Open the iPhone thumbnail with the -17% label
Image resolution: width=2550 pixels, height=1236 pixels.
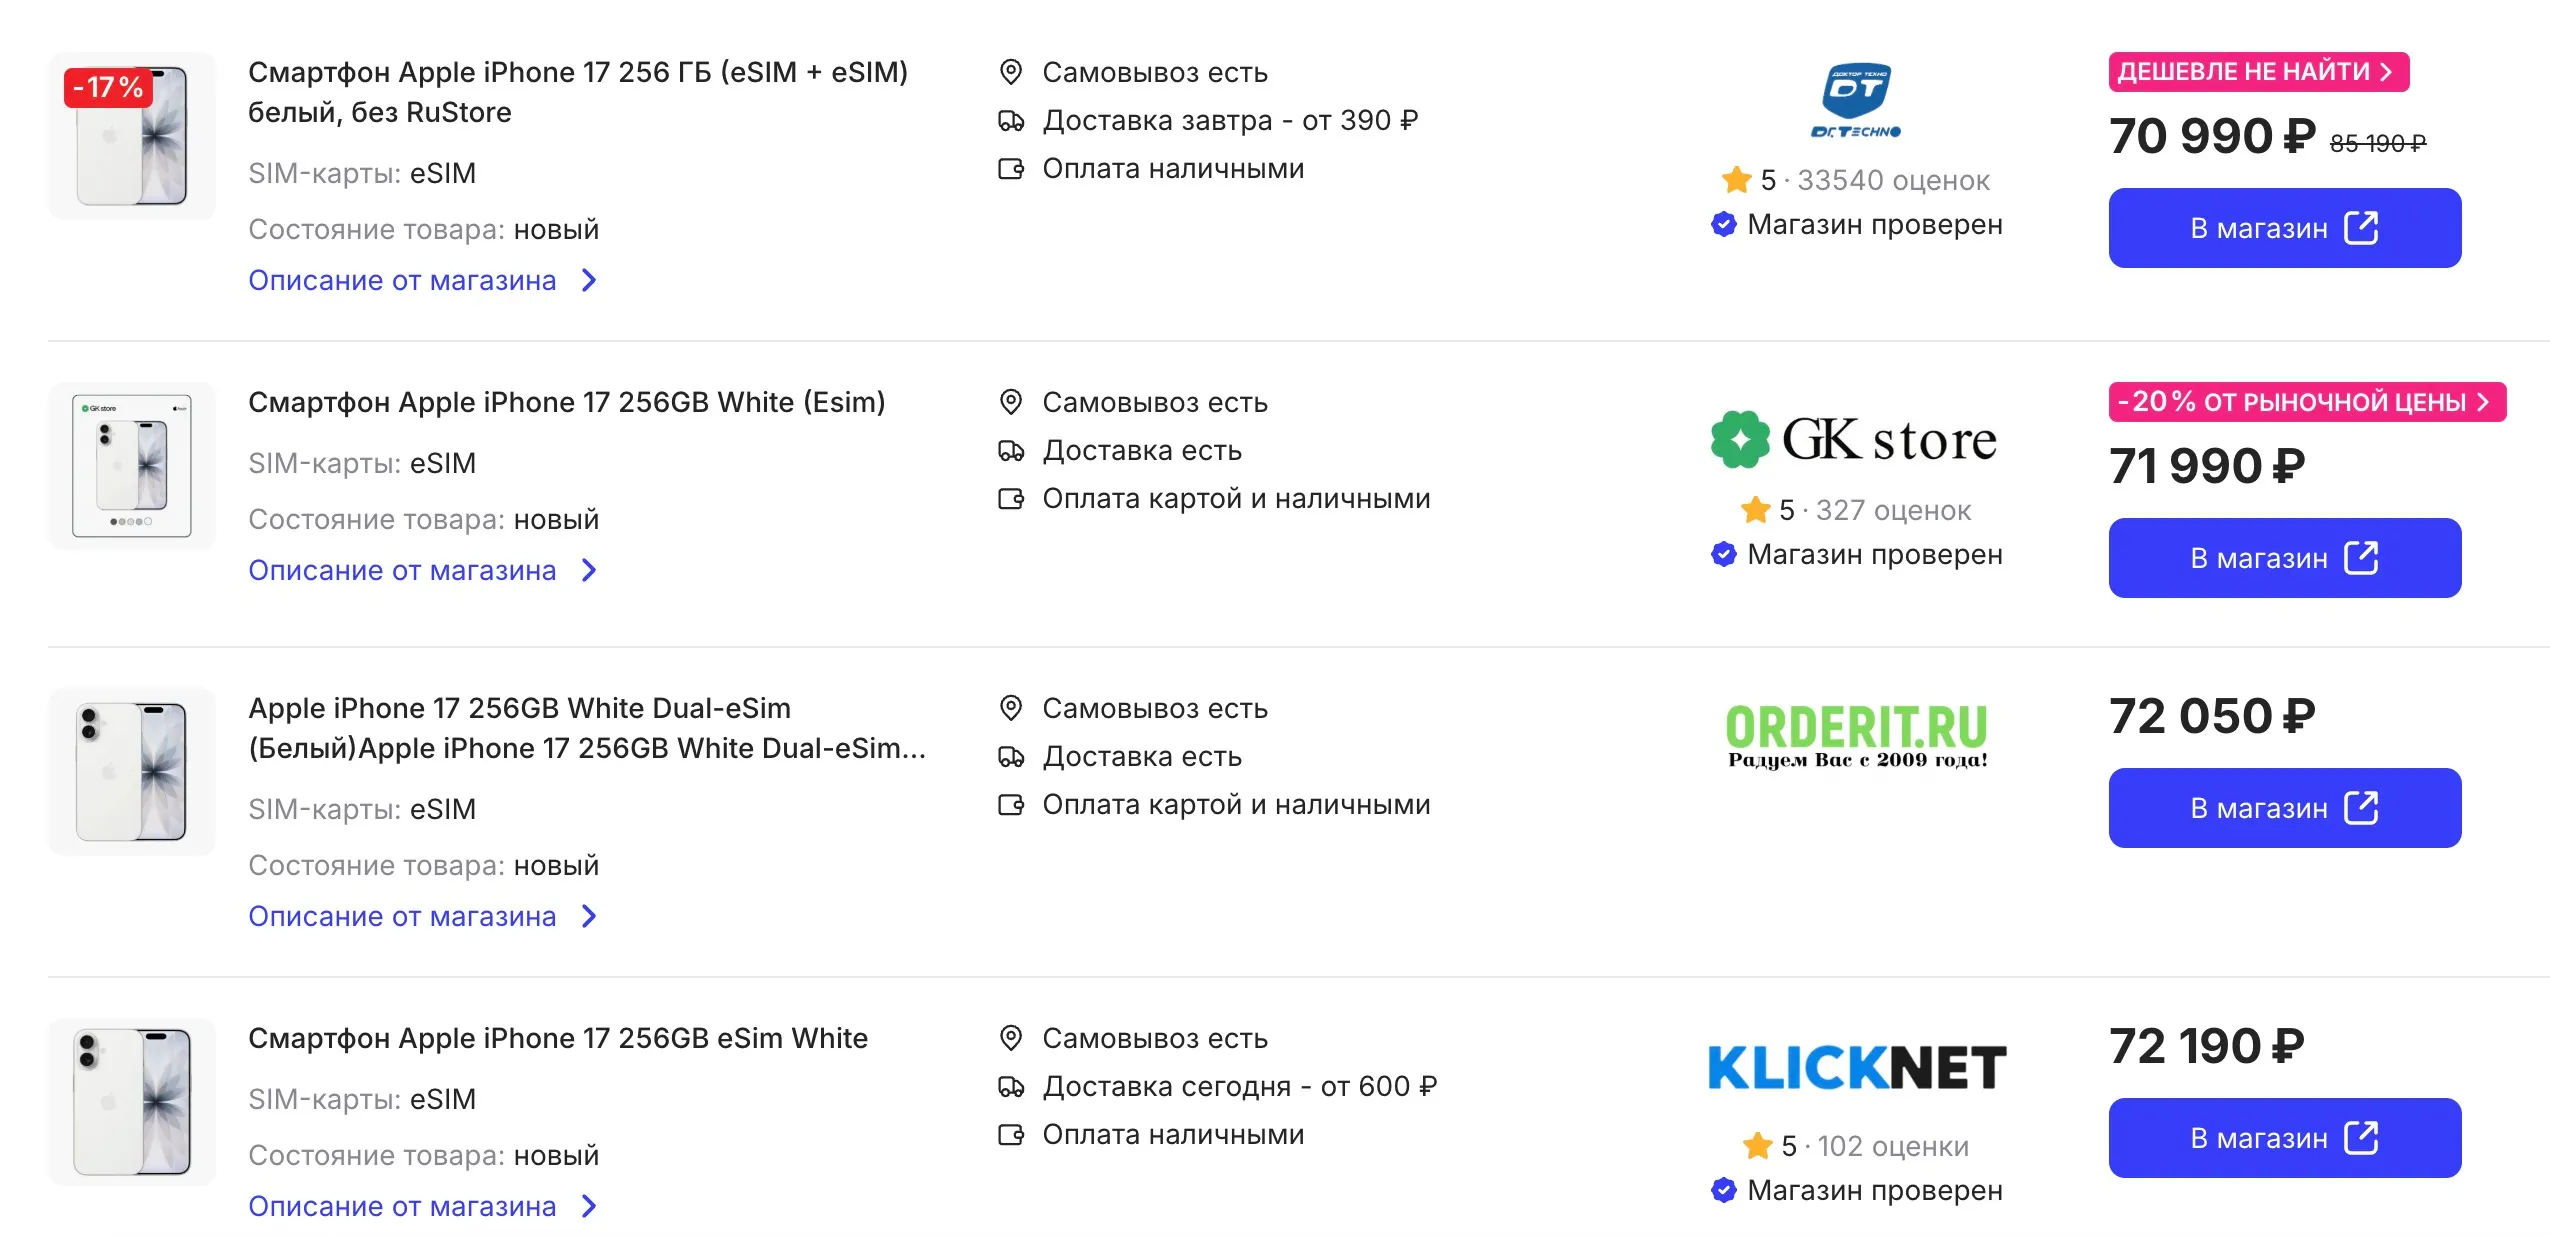coord(132,136)
